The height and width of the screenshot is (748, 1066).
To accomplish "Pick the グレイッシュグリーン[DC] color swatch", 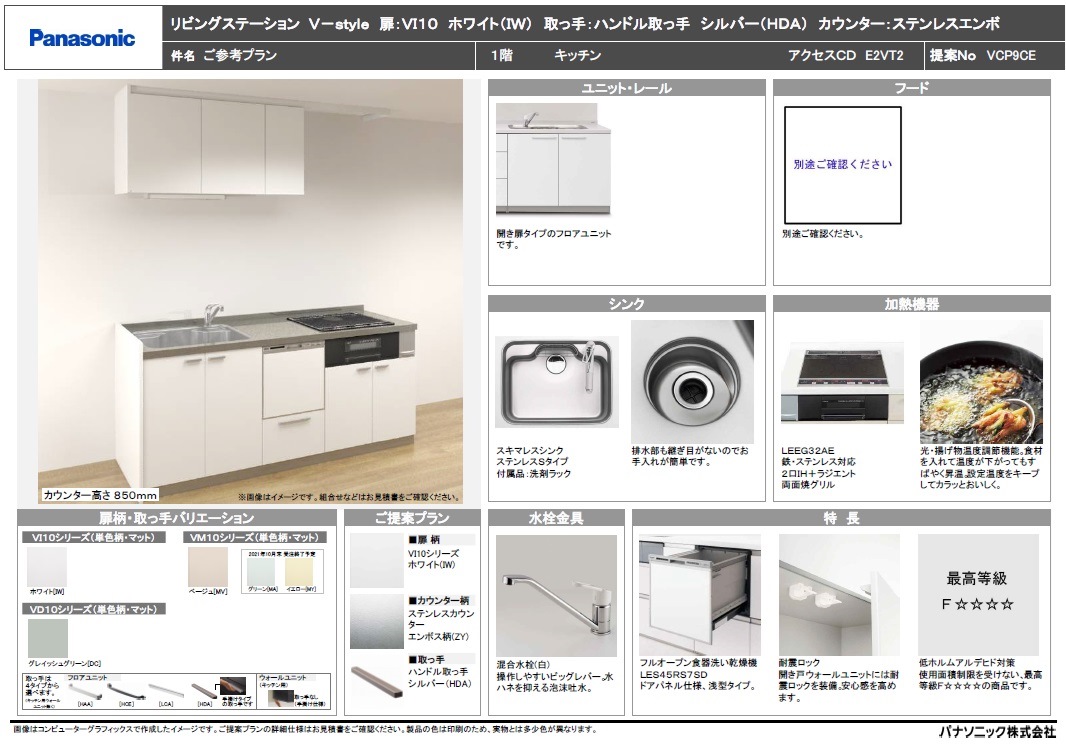I will [x=48, y=639].
